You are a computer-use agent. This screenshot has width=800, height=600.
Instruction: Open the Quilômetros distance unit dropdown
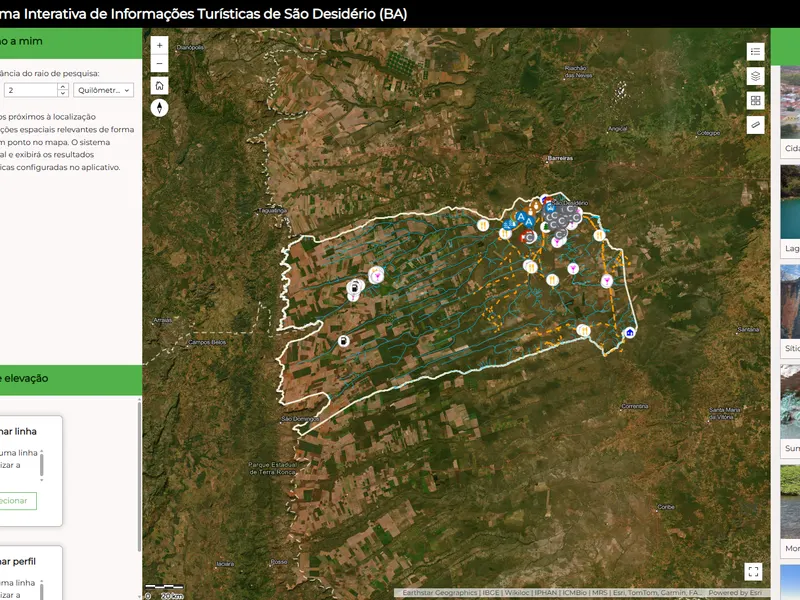pos(104,90)
